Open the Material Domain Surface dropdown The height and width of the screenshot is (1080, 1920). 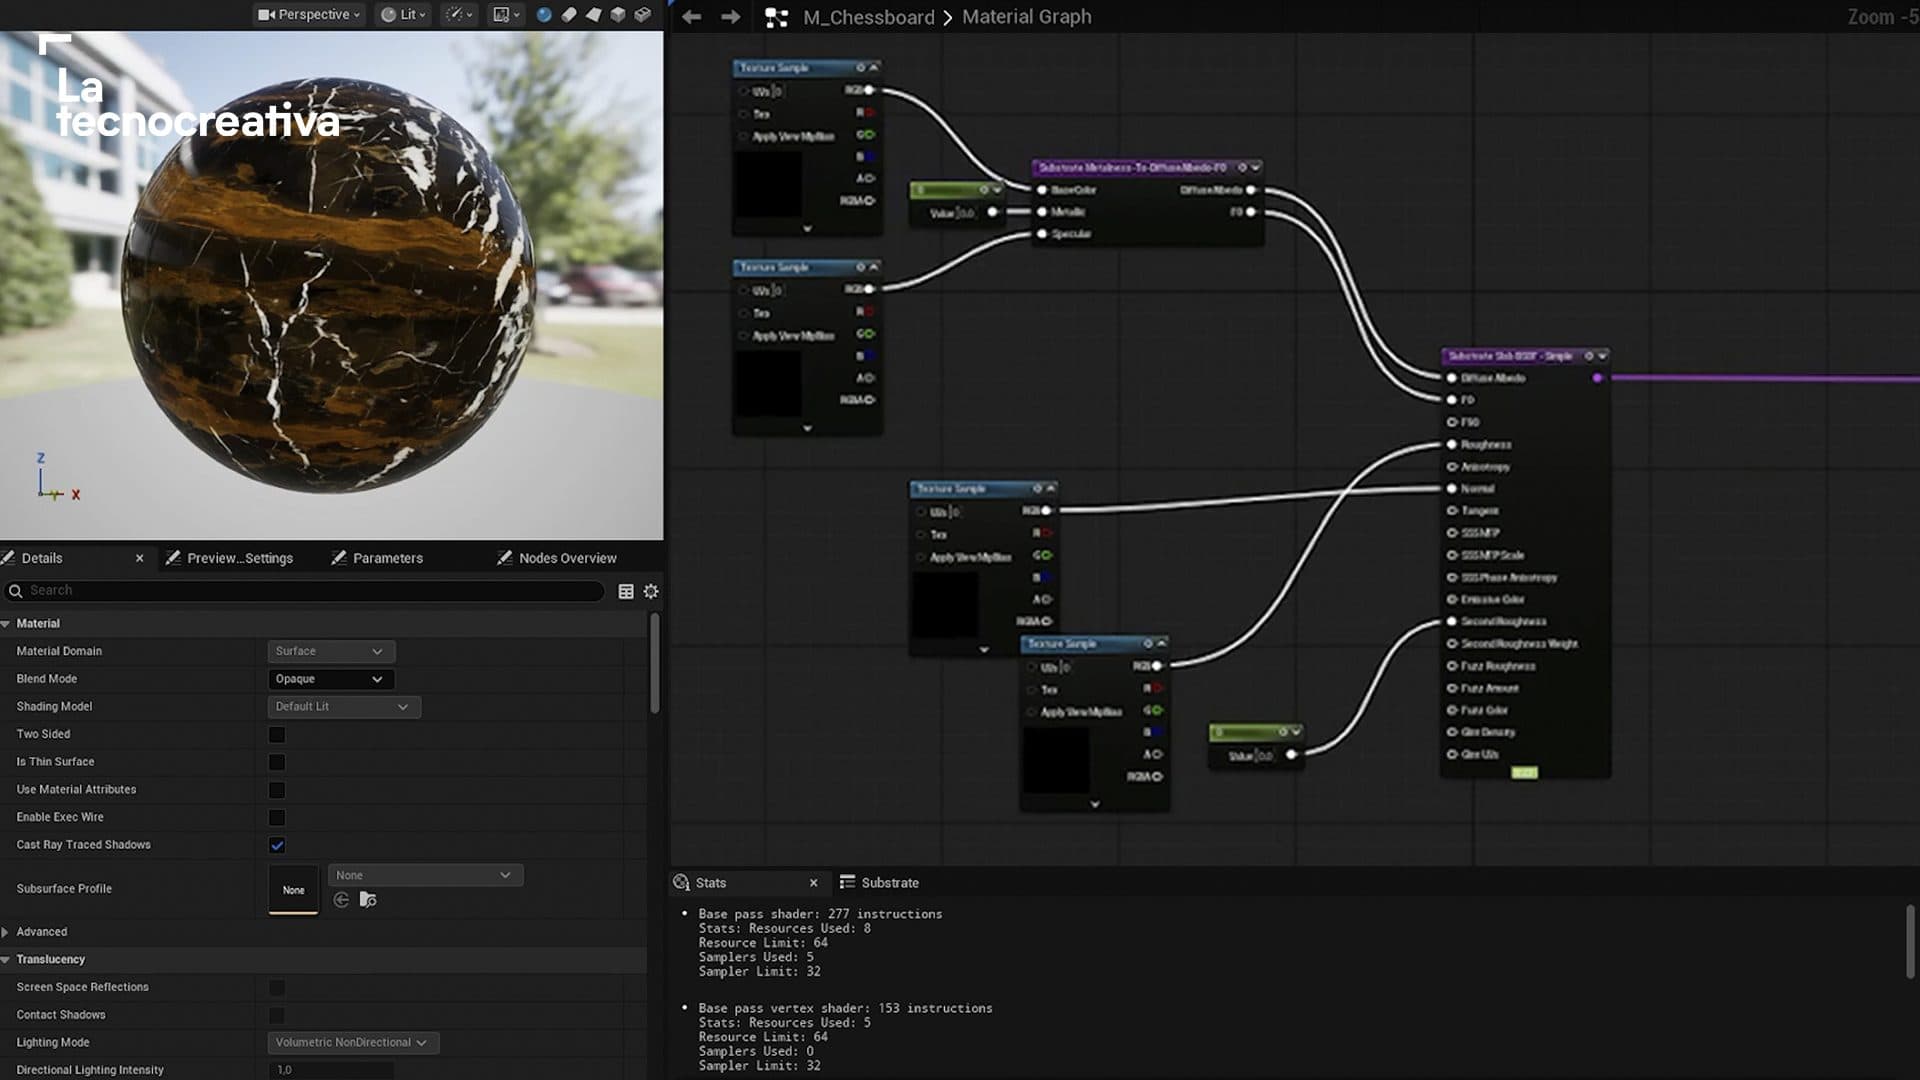pos(331,651)
